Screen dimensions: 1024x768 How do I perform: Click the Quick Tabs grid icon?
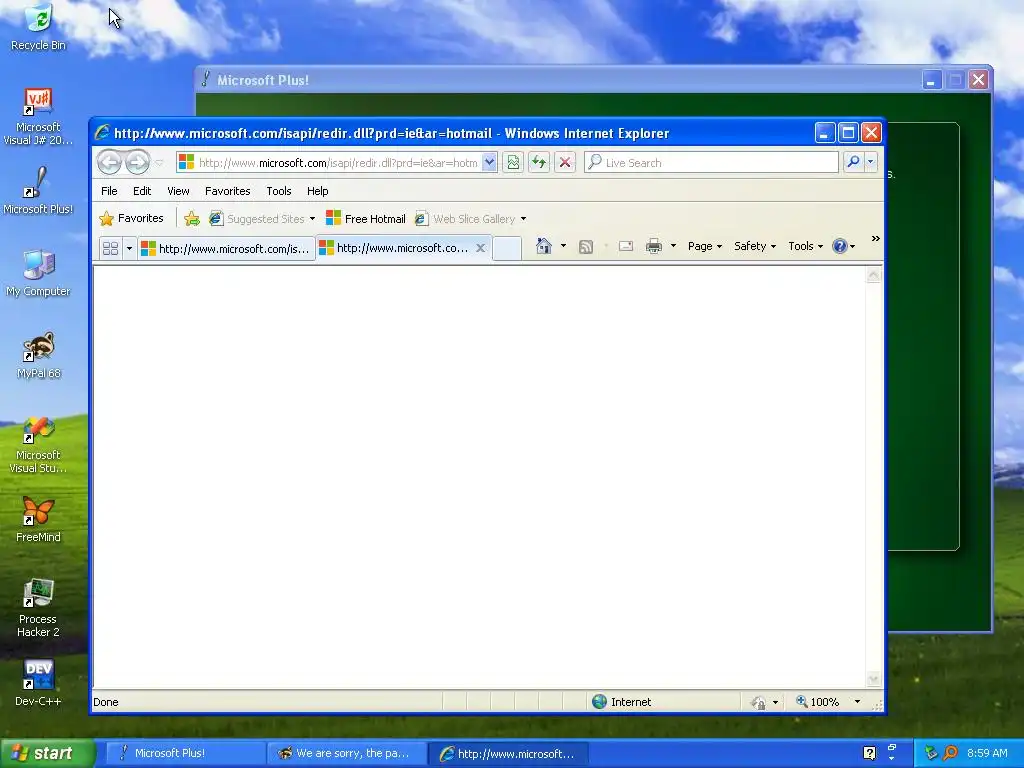[110, 248]
